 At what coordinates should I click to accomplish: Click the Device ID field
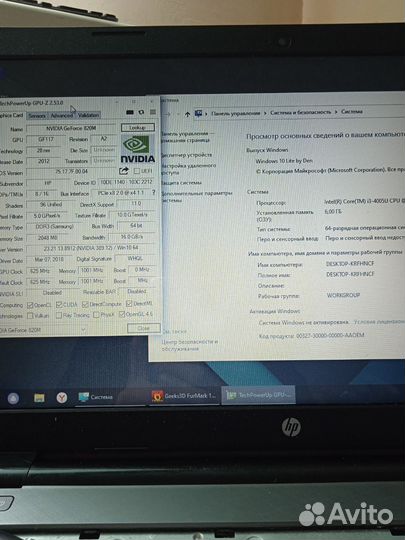[x=126, y=182]
